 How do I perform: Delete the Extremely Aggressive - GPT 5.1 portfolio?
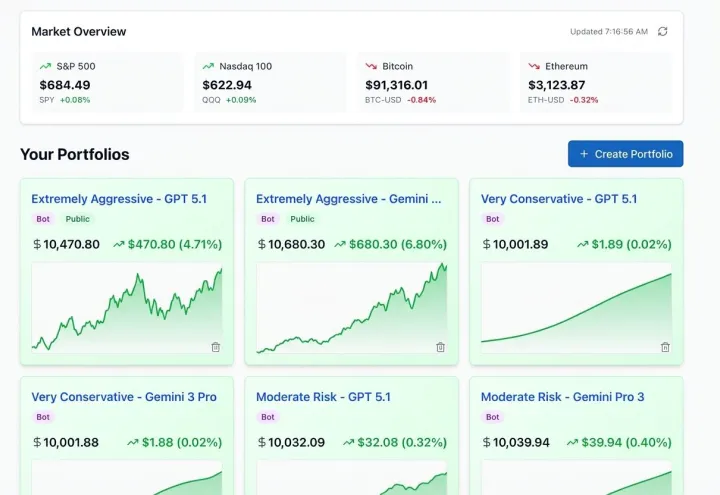(x=215, y=347)
